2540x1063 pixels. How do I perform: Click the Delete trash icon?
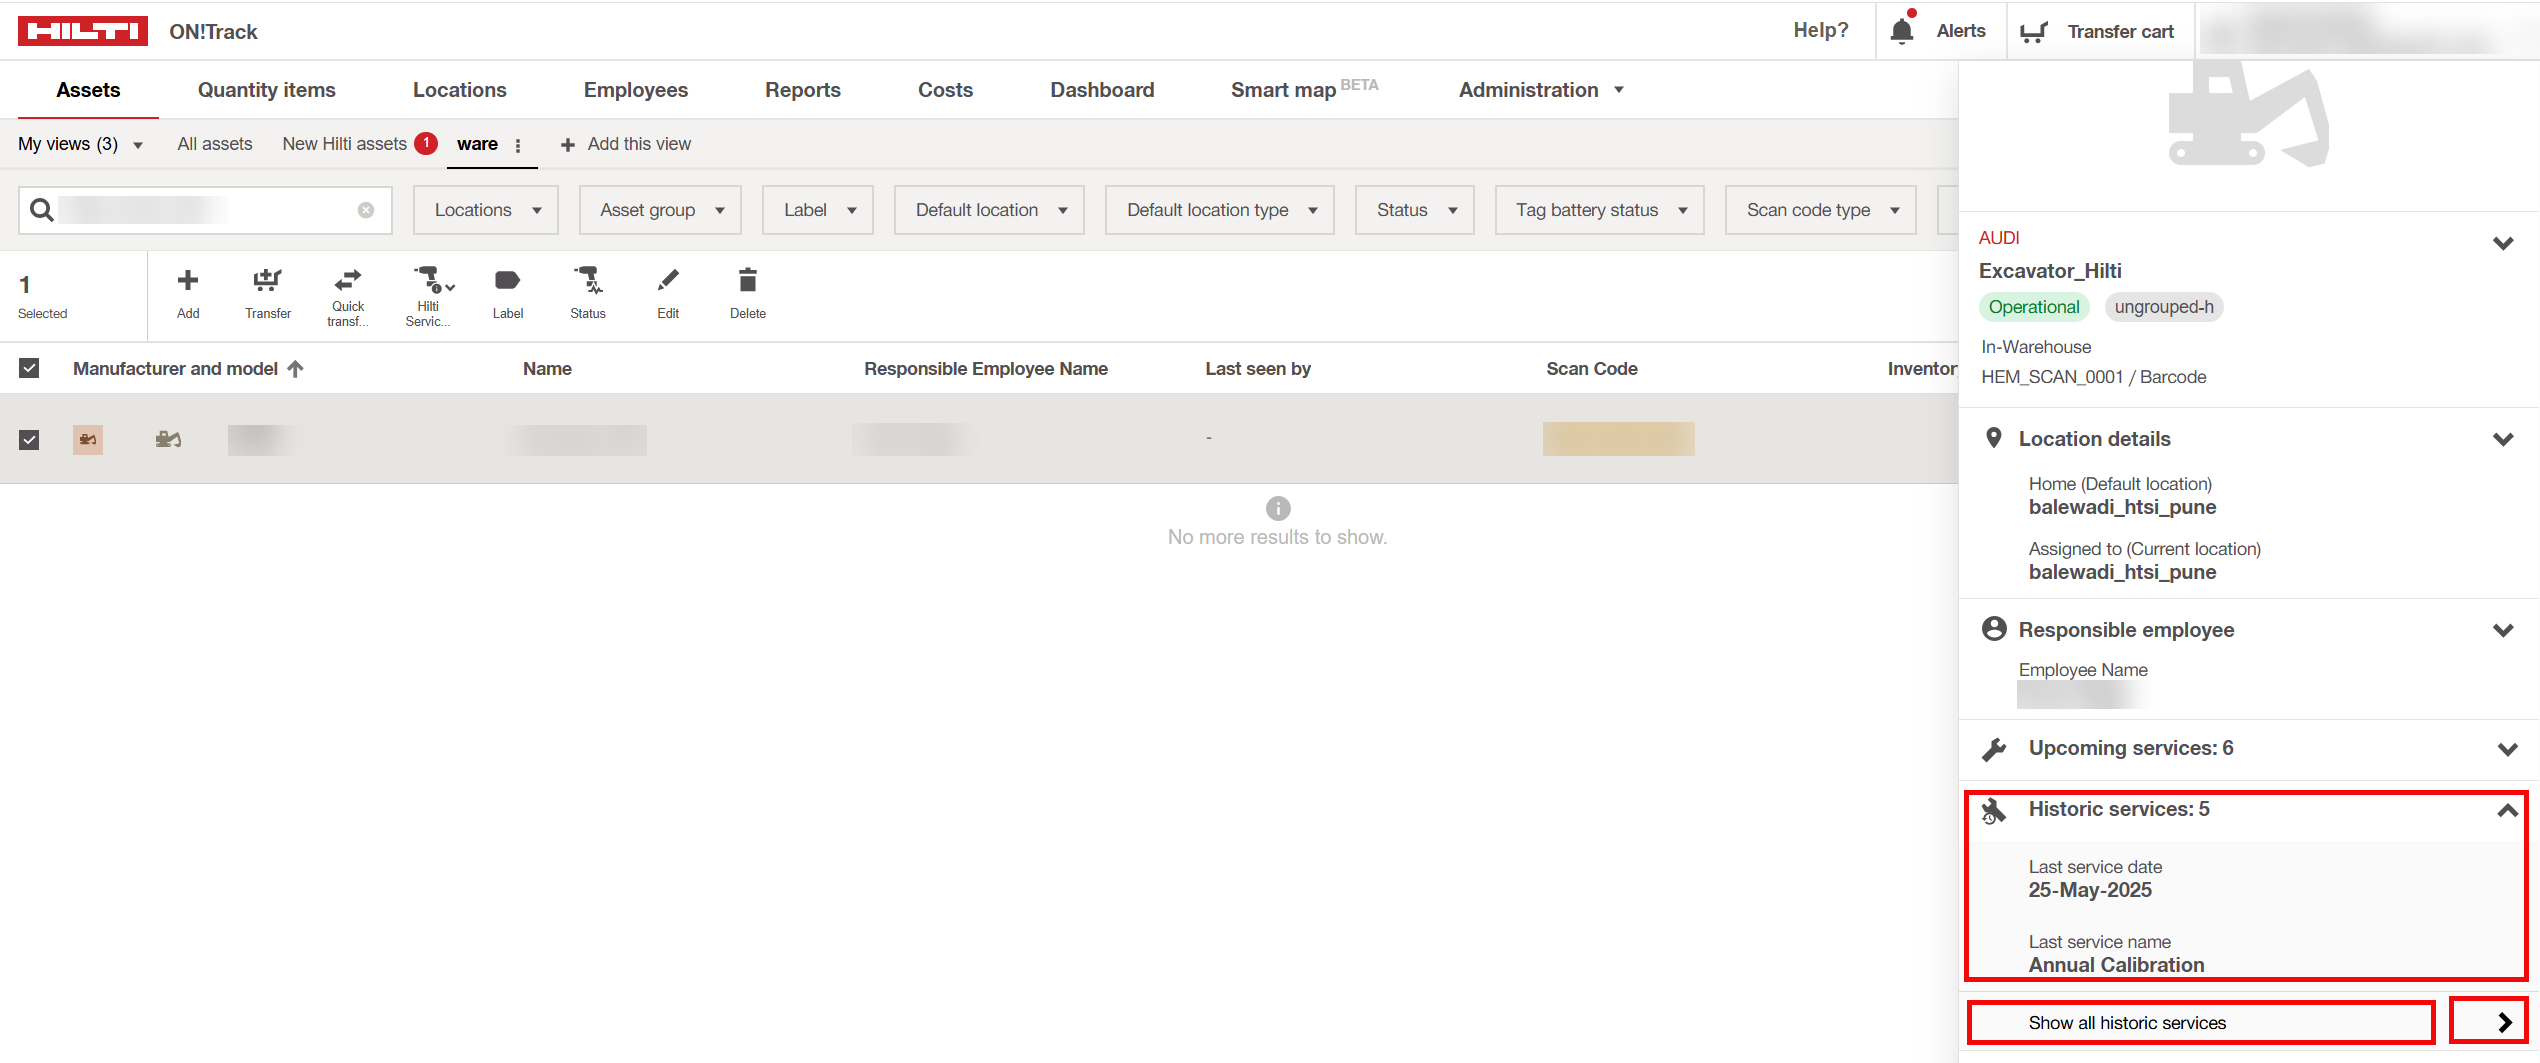[747, 281]
